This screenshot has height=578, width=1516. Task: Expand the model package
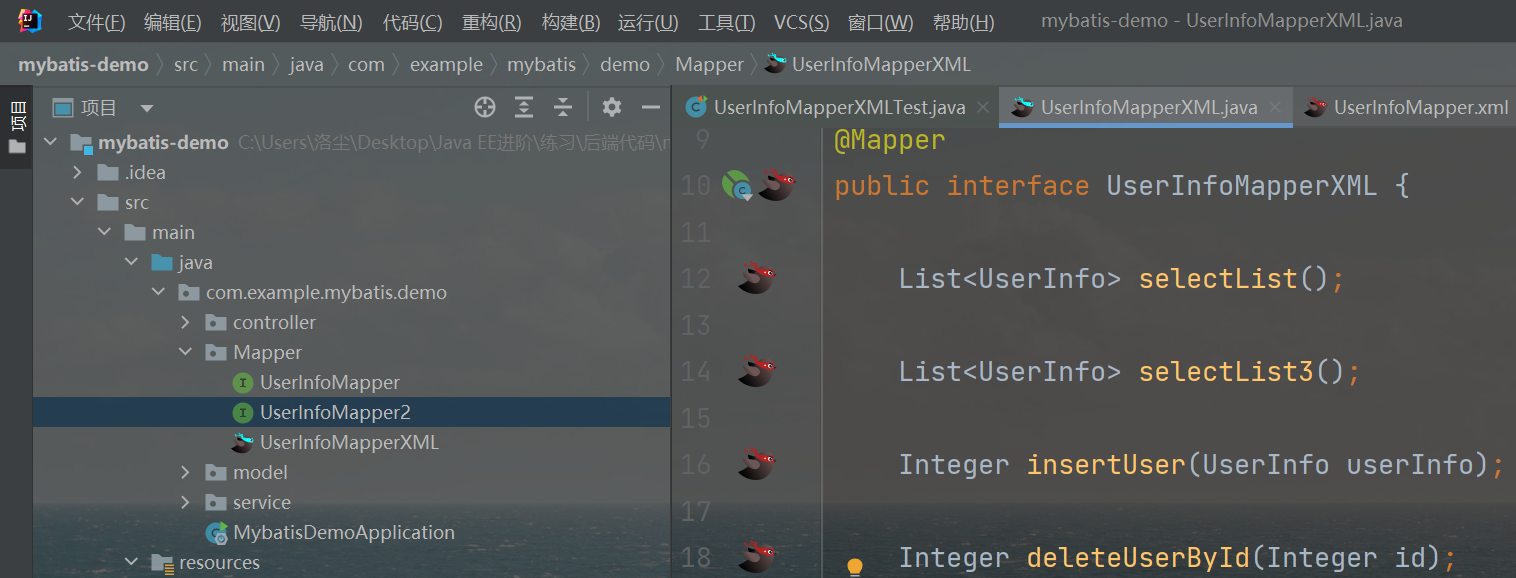coord(185,473)
